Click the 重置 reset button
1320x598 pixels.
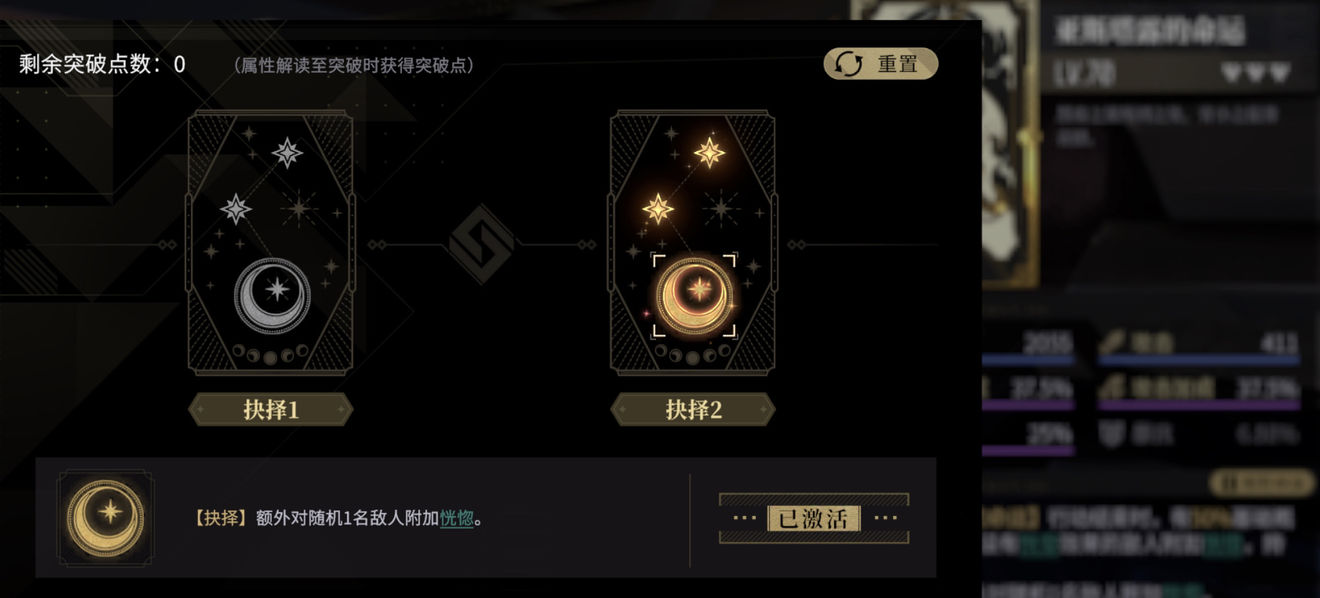881,64
